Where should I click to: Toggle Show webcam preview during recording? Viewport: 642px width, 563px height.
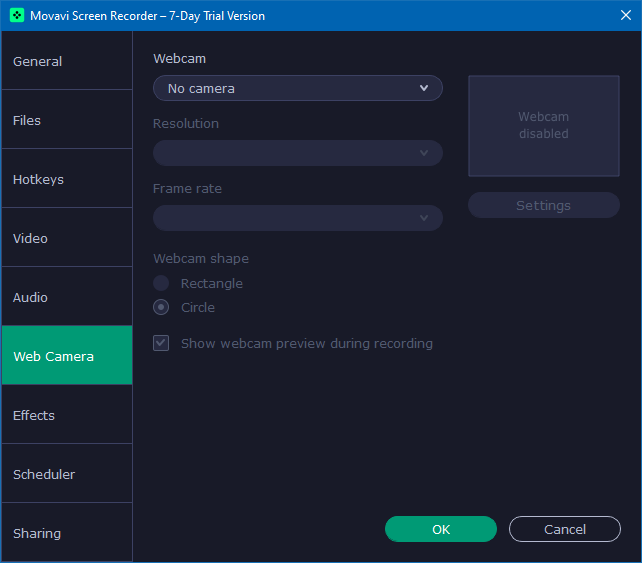[161, 343]
